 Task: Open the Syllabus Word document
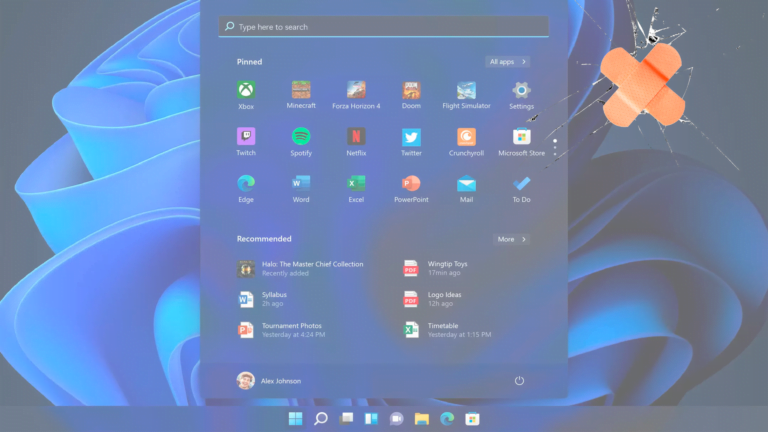(x=263, y=299)
